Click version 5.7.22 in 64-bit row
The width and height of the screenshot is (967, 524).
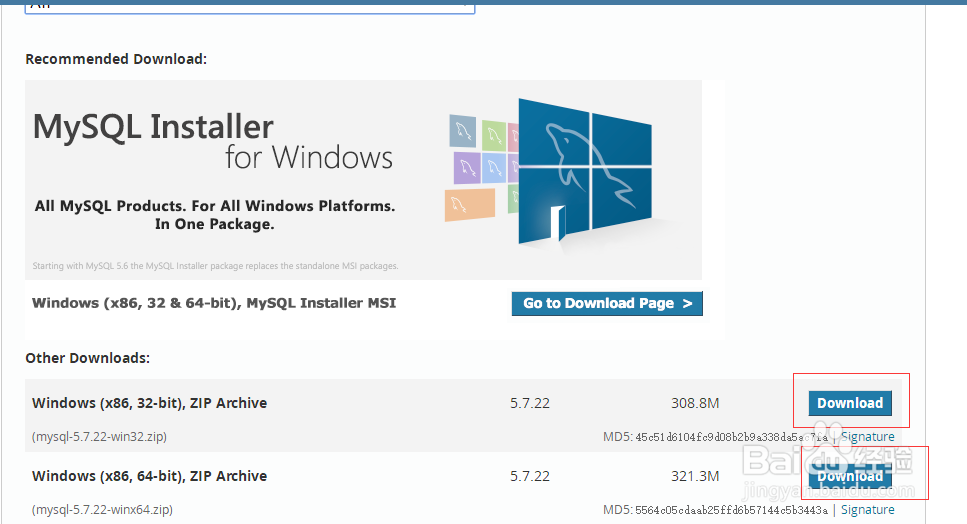530,476
